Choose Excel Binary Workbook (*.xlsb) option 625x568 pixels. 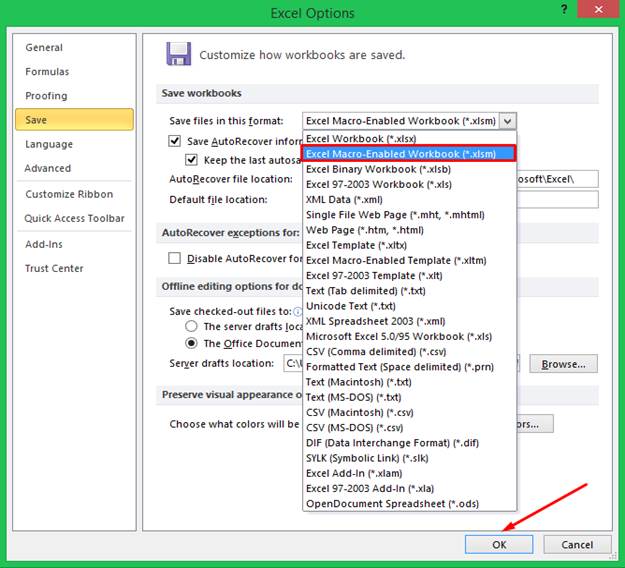pos(378,169)
